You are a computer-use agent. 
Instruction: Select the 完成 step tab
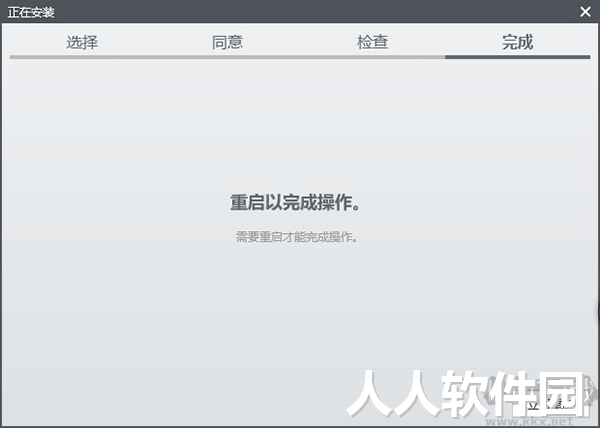(x=517, y=42)
